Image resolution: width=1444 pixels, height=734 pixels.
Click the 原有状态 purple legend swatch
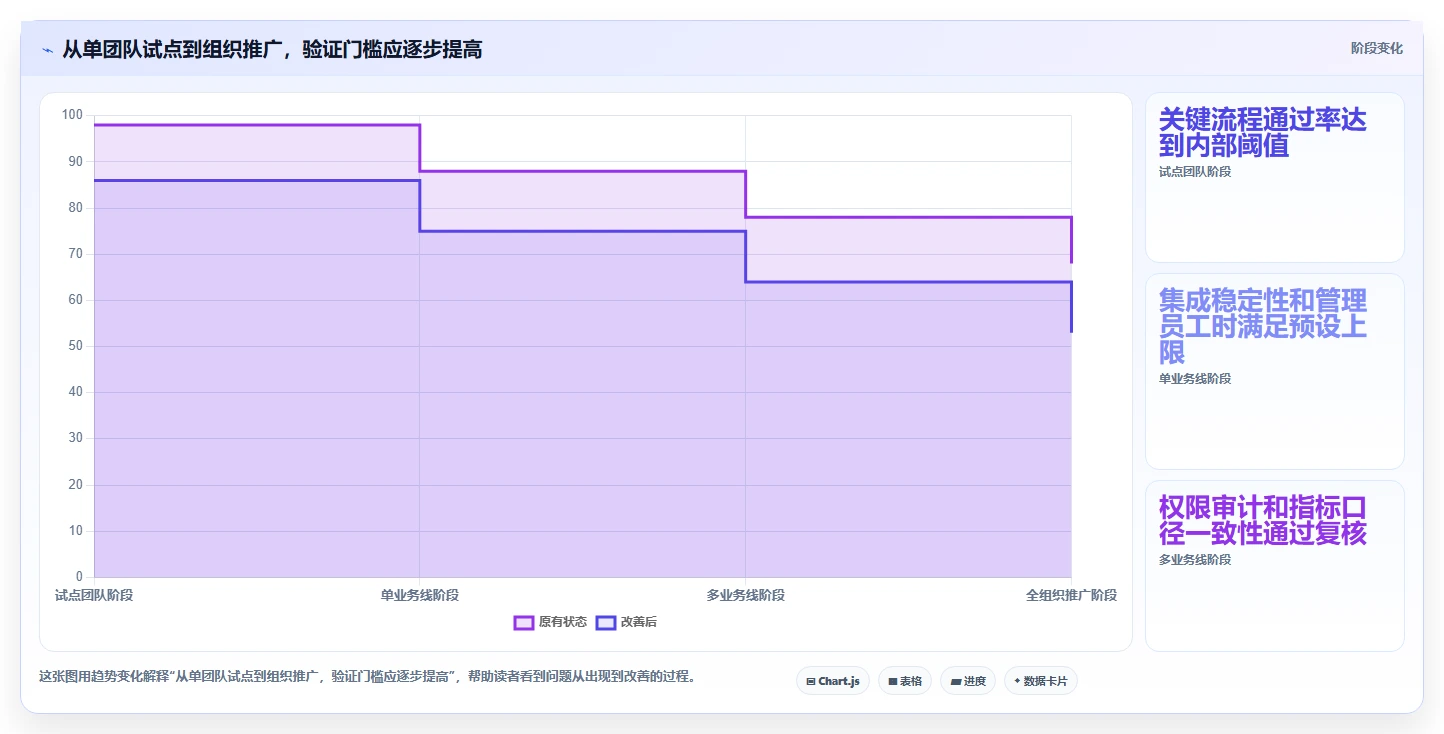tap(524, 622)
